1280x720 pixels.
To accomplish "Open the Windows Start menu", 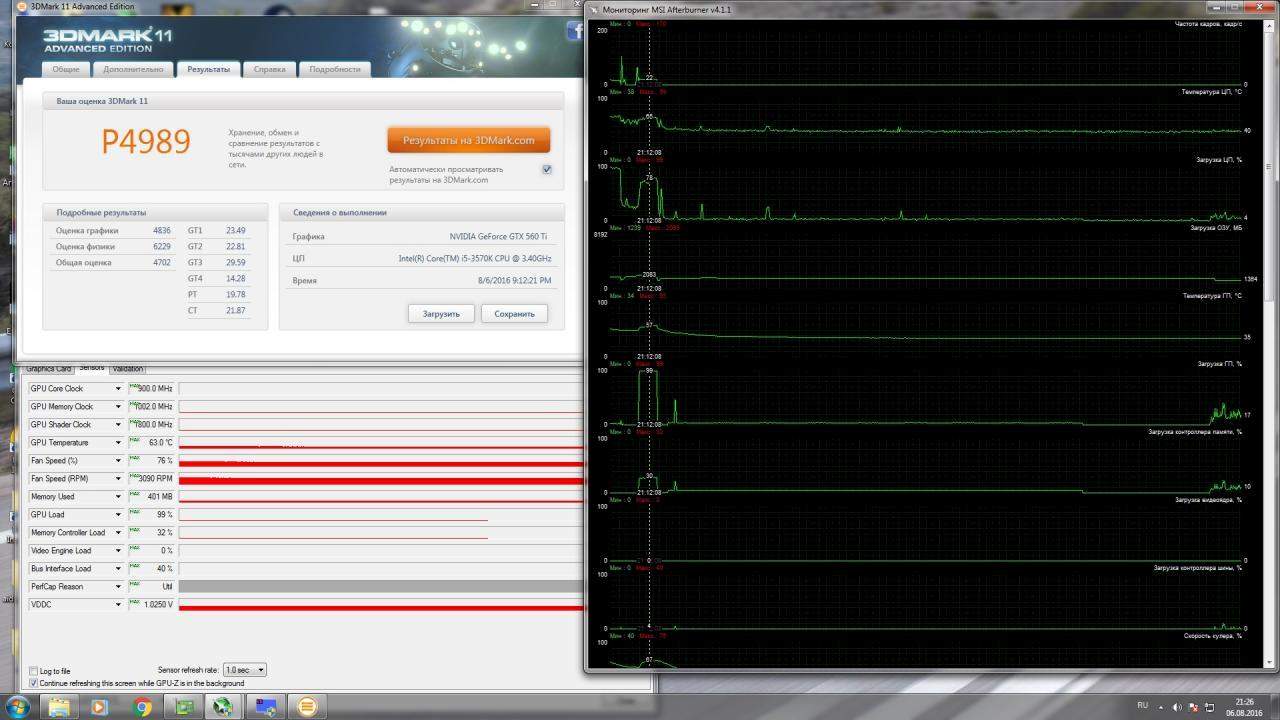I will pyautogui.click(x=19, y=707).
